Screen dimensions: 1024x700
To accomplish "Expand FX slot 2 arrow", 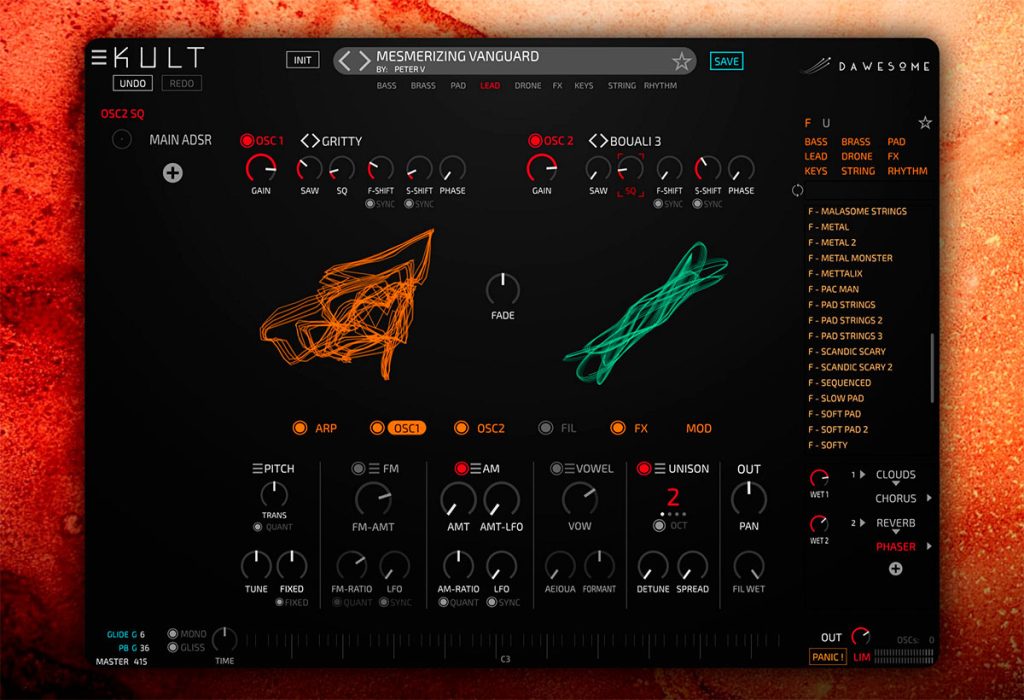I will coord(863,523).
